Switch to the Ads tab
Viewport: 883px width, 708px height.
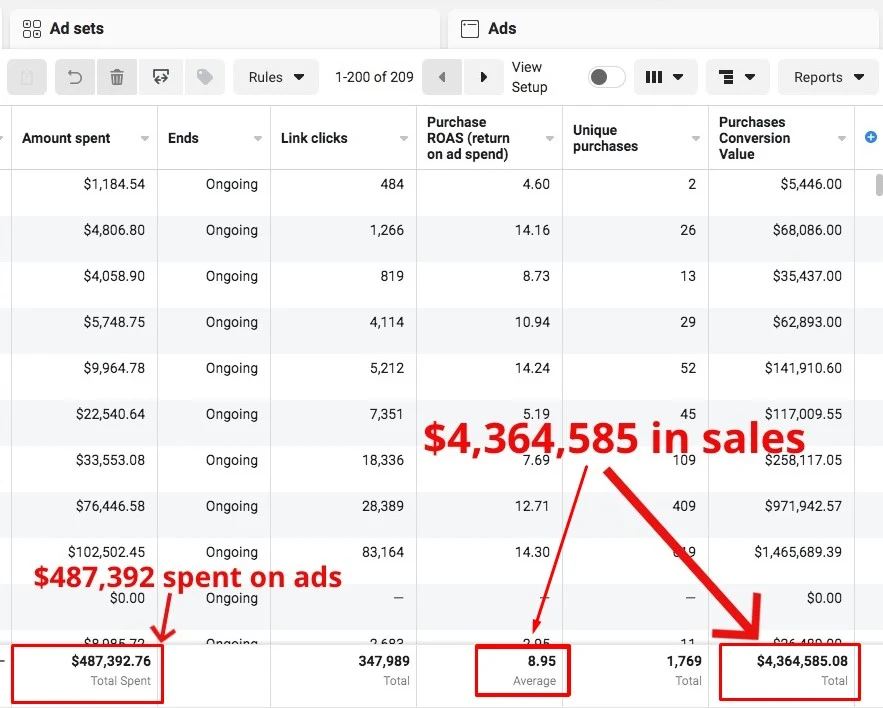tap(502, 29)
